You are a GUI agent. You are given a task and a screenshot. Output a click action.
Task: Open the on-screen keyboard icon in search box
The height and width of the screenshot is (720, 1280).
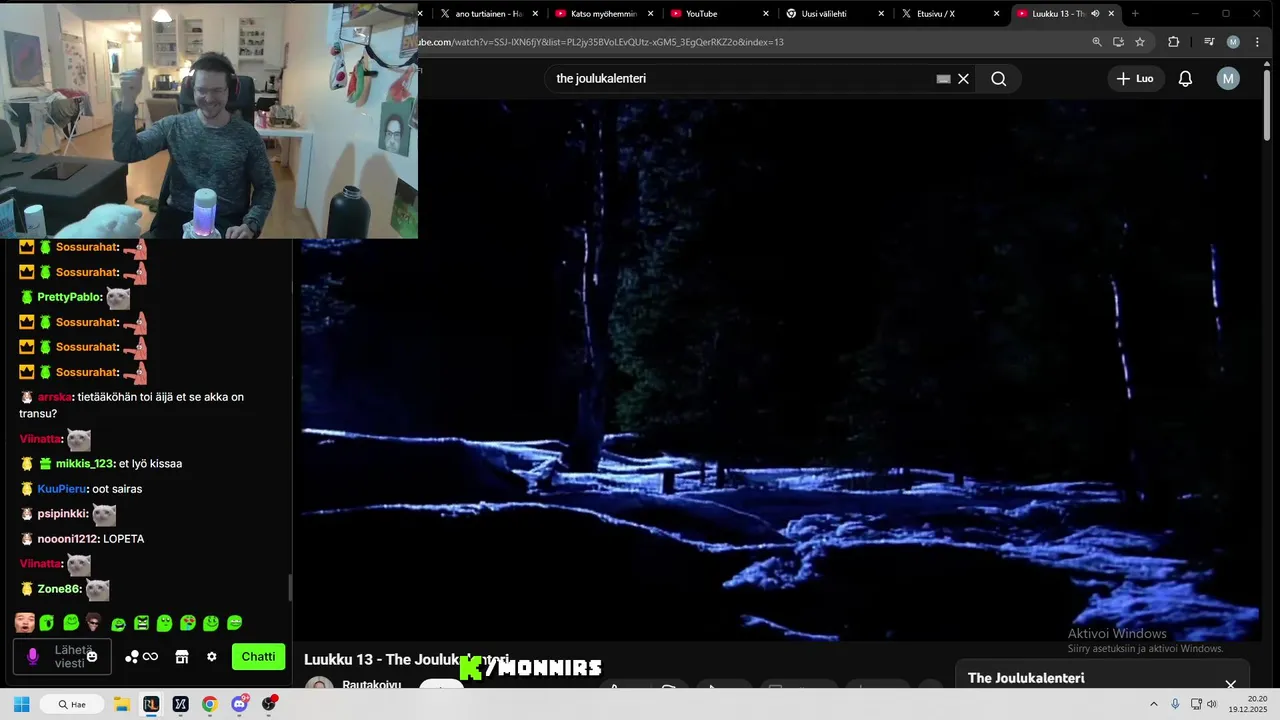click(x=943, y=79)
